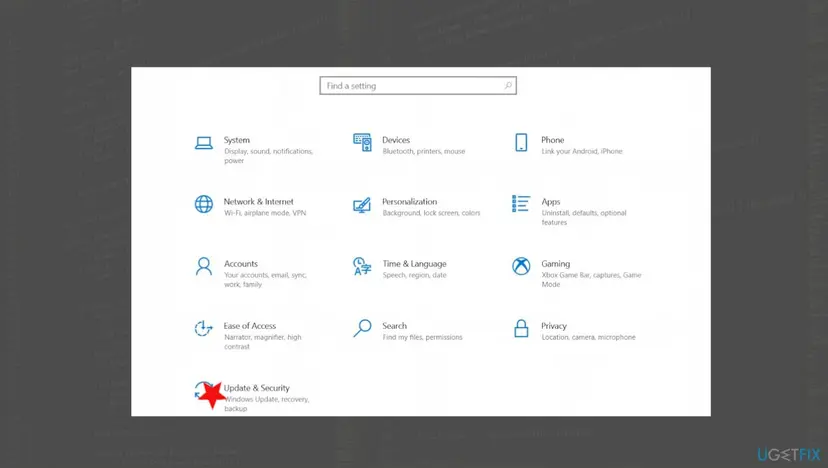Open the Gaming settings title
828x468 pixels.
(556, 264)
